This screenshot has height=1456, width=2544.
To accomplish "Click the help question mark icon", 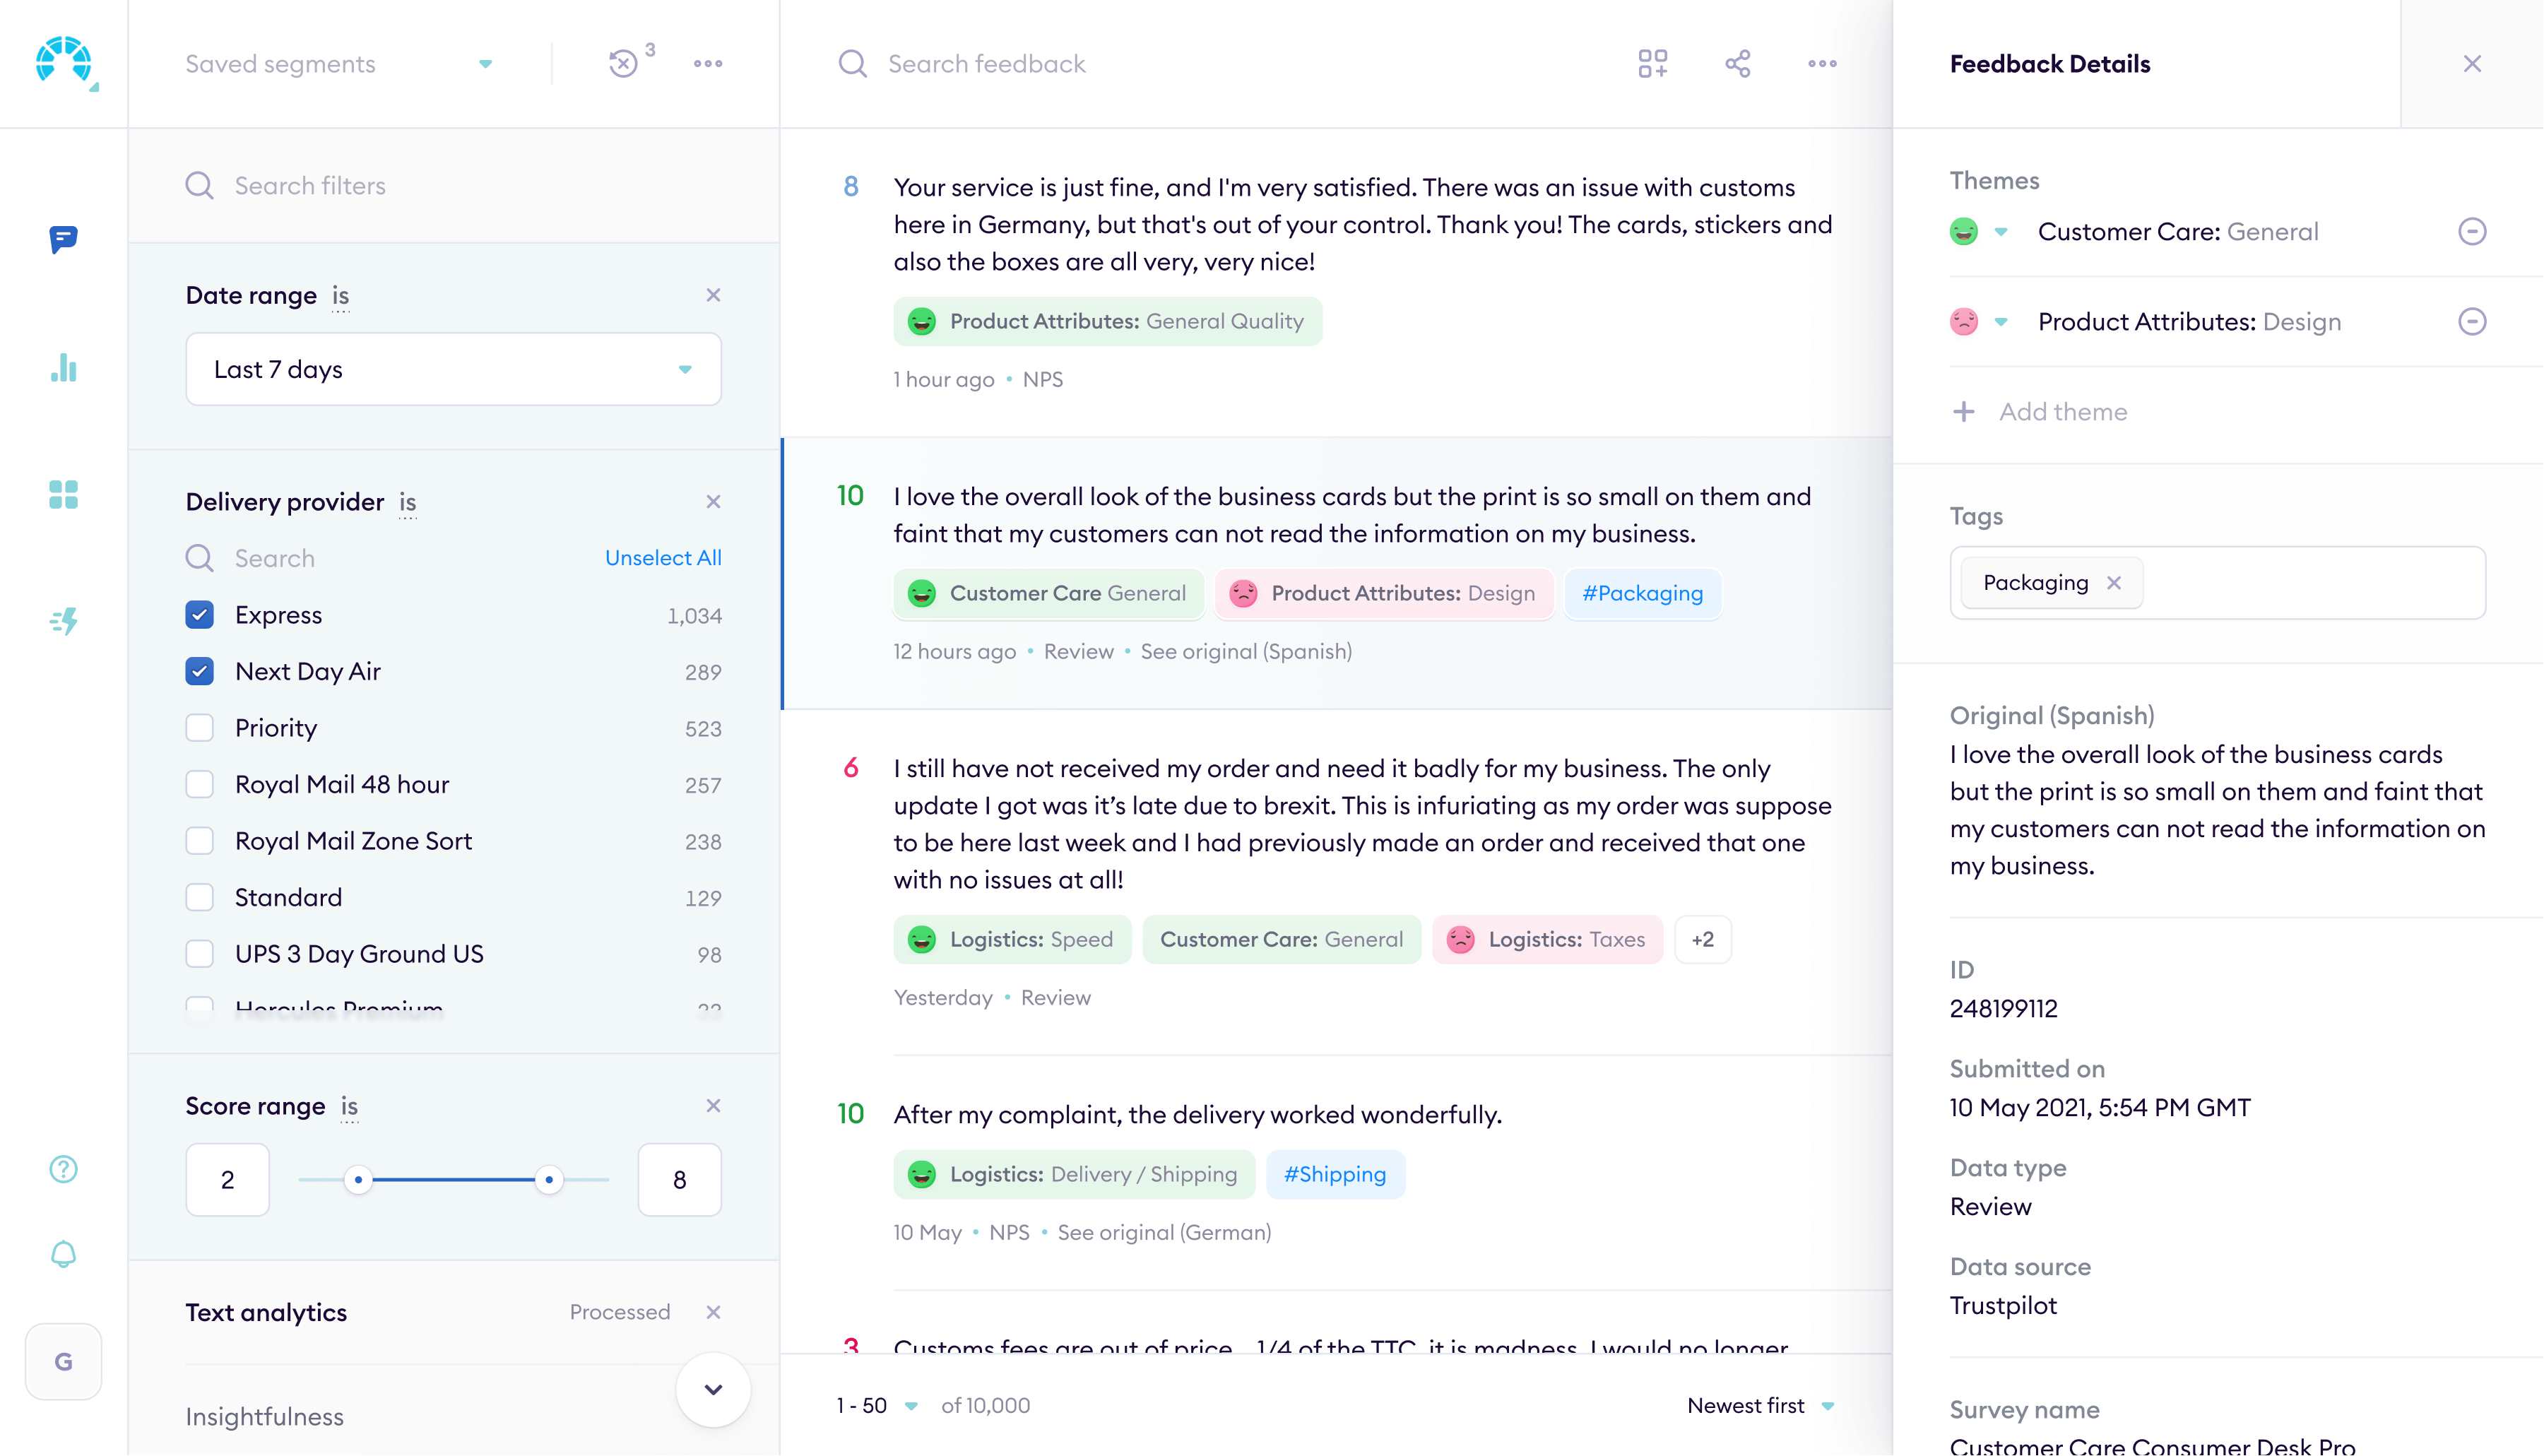I will 63,1168.
